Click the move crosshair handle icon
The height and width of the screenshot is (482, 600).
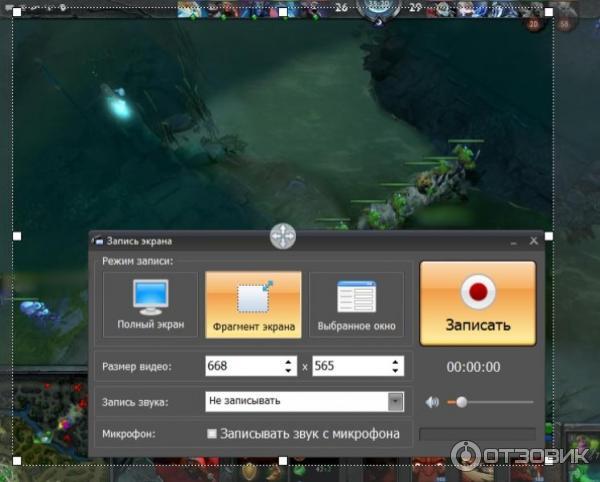(283, 237)
